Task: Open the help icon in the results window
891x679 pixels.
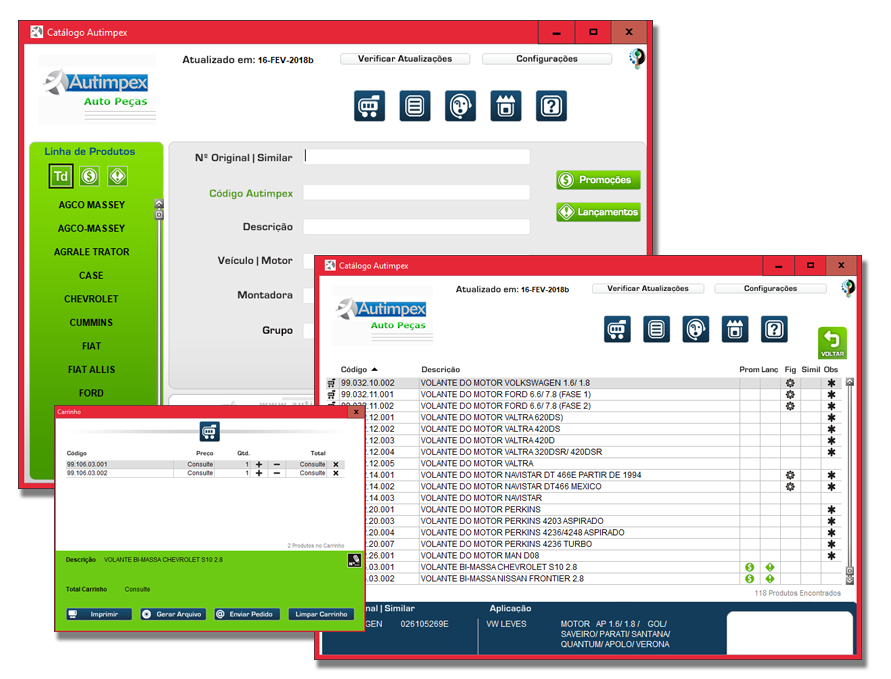Action: click(x=774, y=330)
